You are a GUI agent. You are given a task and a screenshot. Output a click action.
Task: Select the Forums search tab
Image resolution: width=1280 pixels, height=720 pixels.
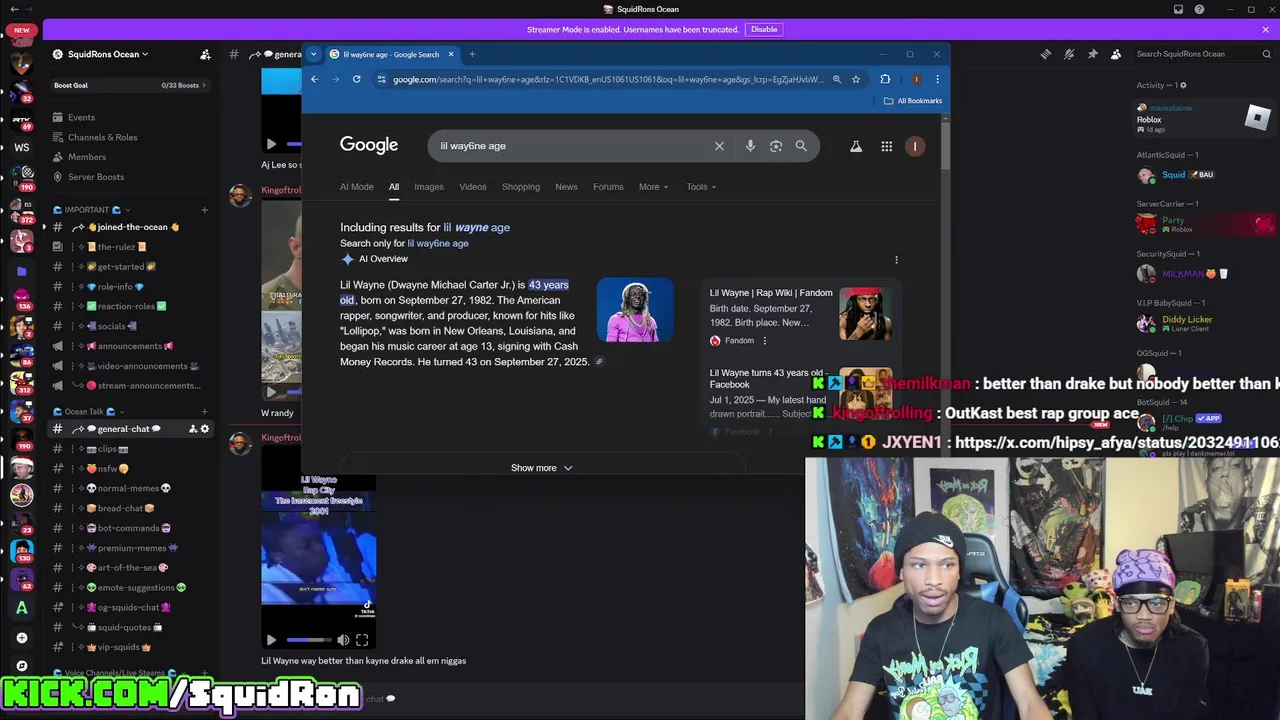pos(608,187)
